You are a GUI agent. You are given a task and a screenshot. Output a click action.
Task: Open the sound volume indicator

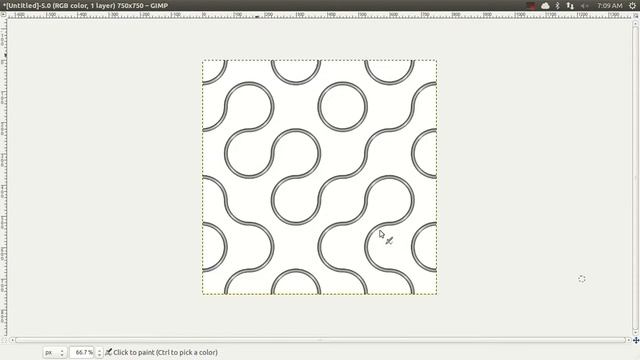point(584,6)
